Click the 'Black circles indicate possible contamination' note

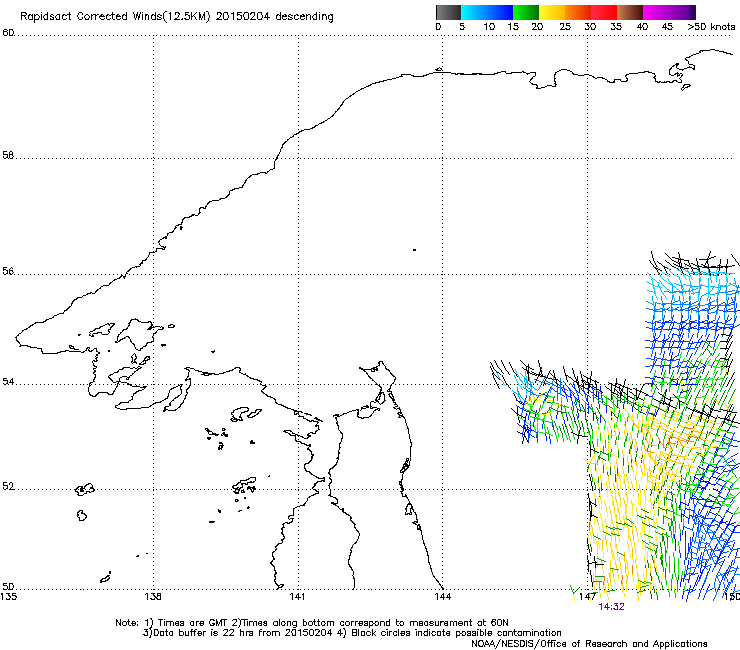point(456,633)
